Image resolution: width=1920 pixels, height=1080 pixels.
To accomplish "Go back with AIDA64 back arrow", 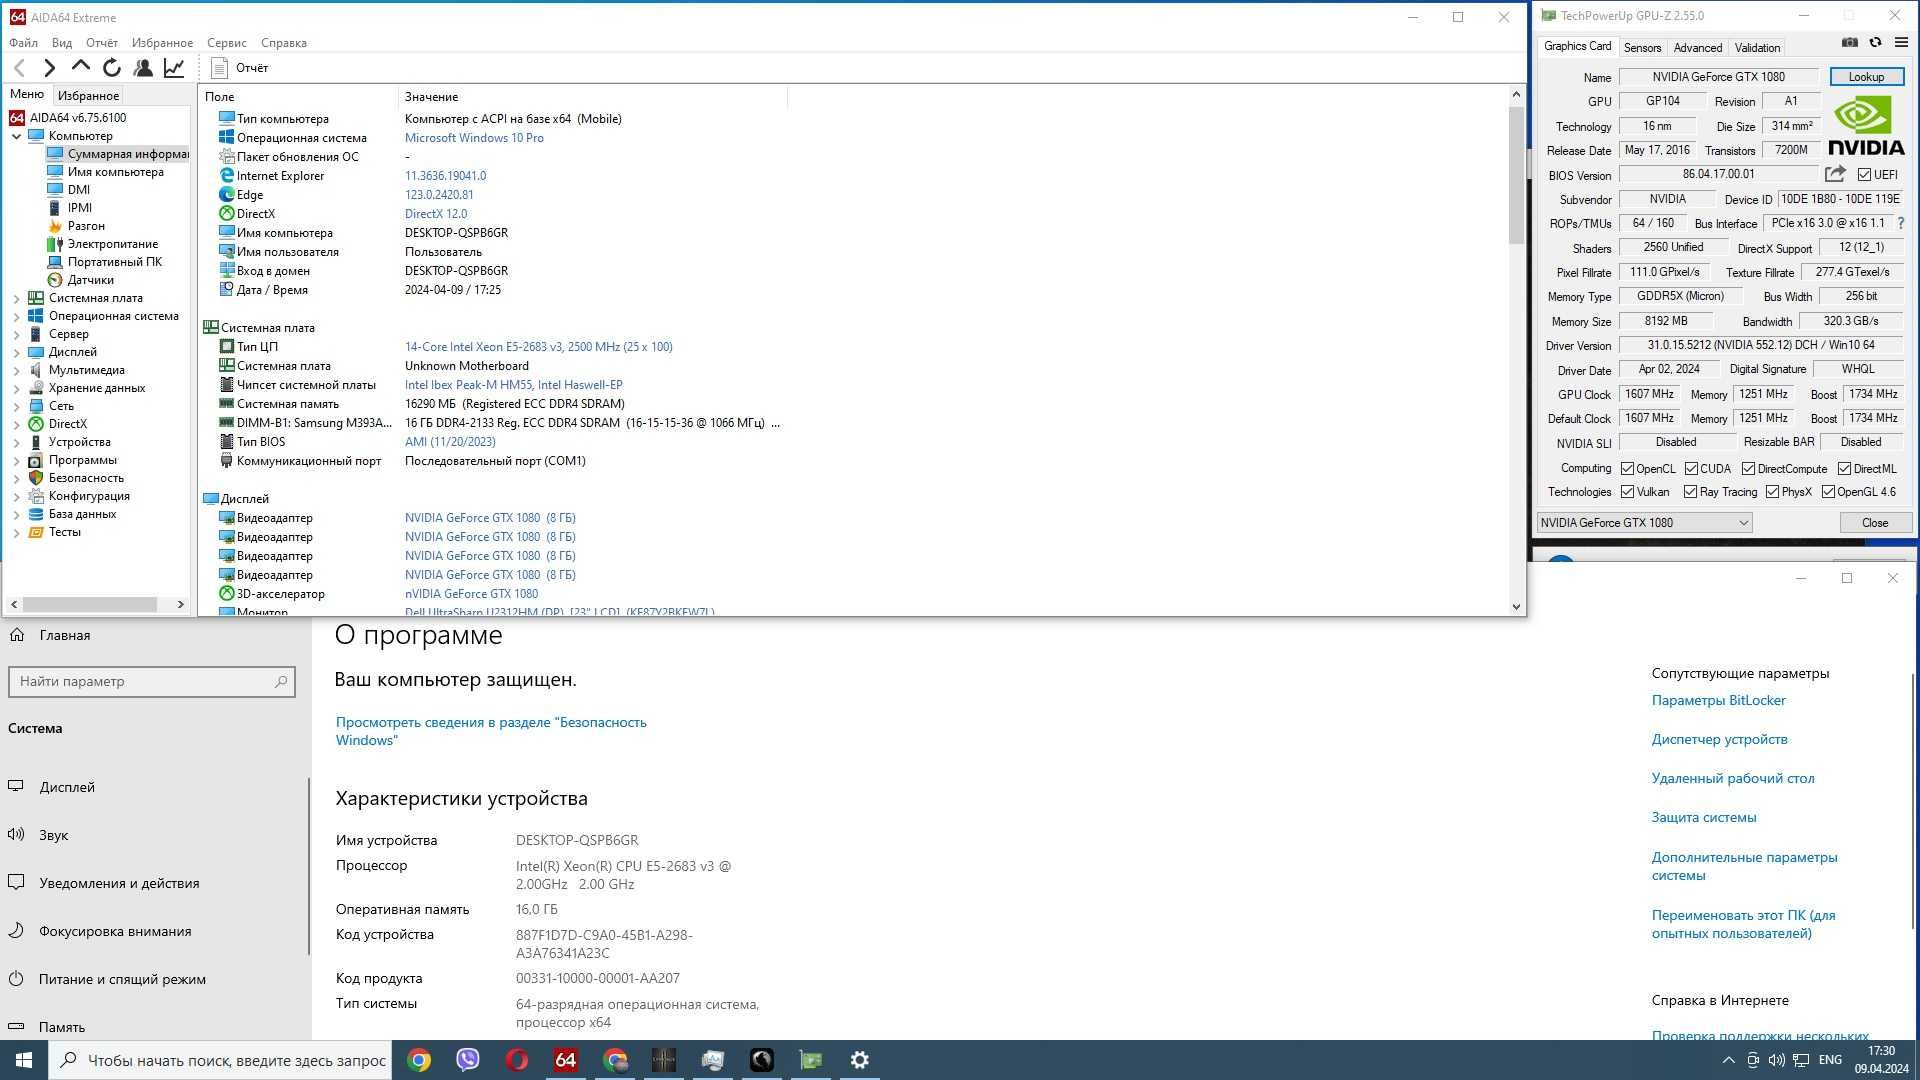I will click(20, 68).
